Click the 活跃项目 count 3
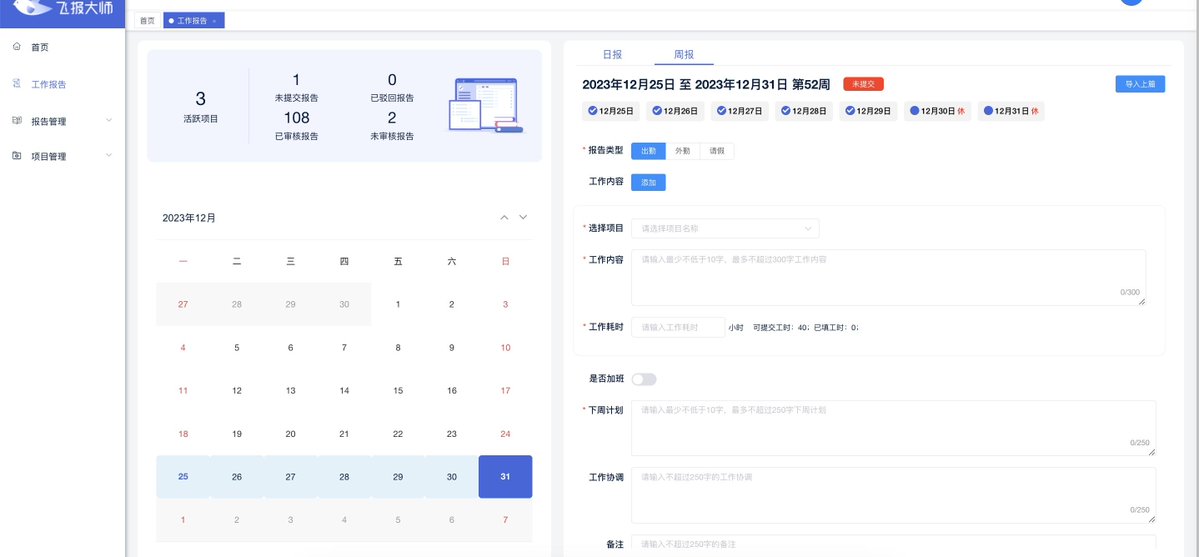 (x=200, y=99)
